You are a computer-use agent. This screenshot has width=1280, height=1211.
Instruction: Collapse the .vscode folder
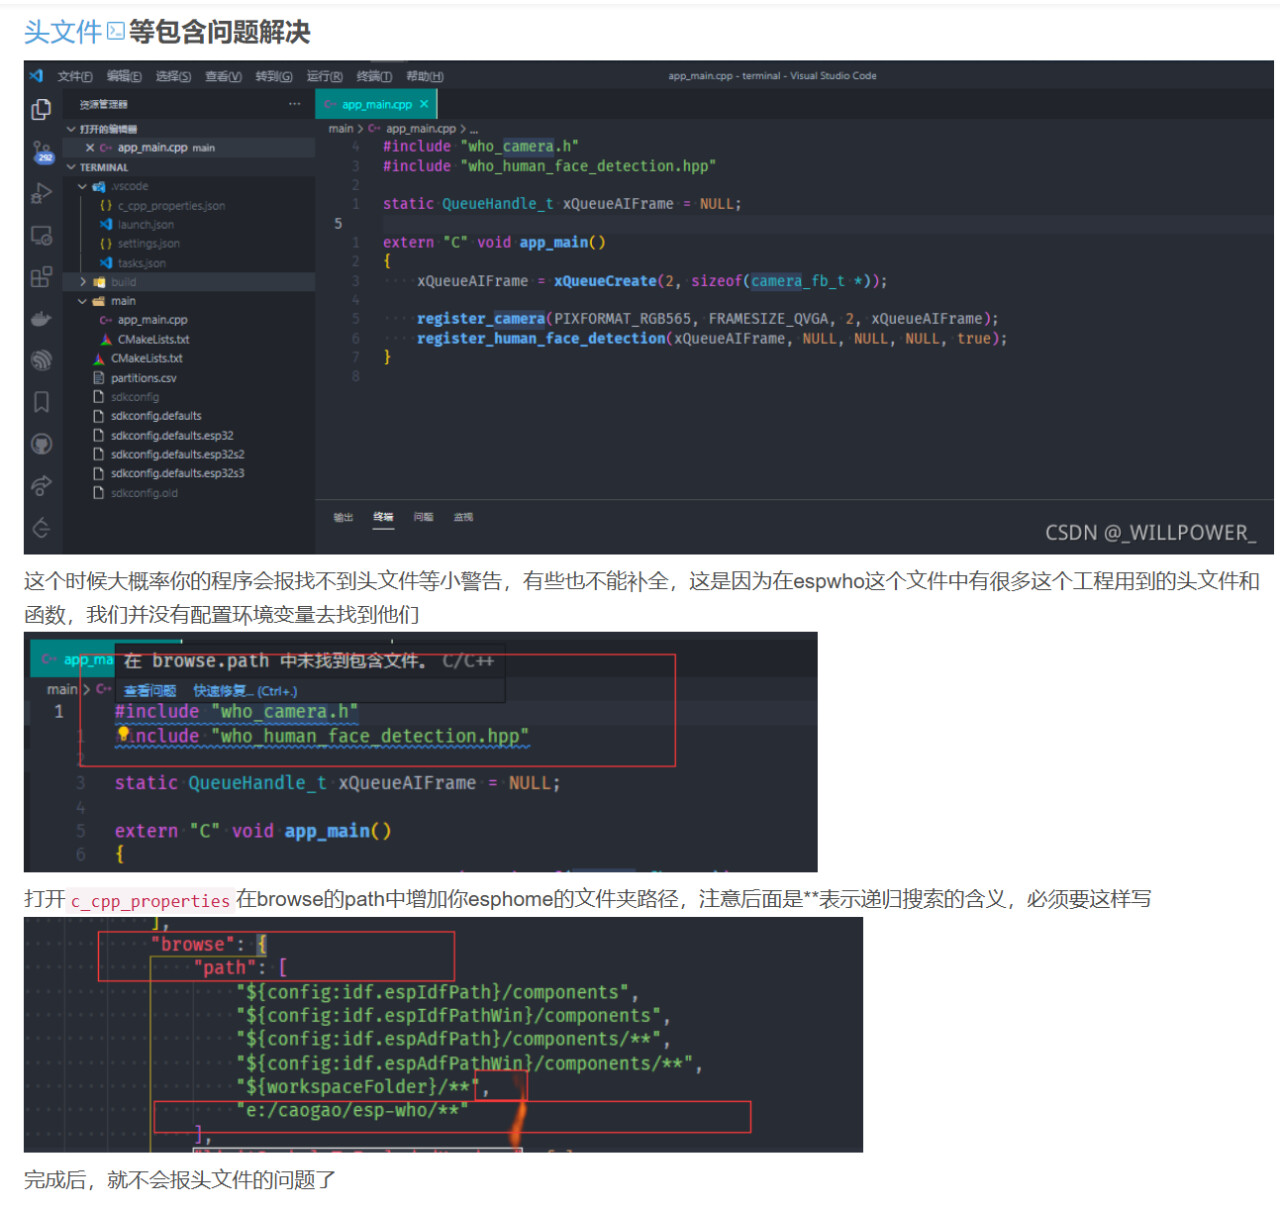(83, 186)
